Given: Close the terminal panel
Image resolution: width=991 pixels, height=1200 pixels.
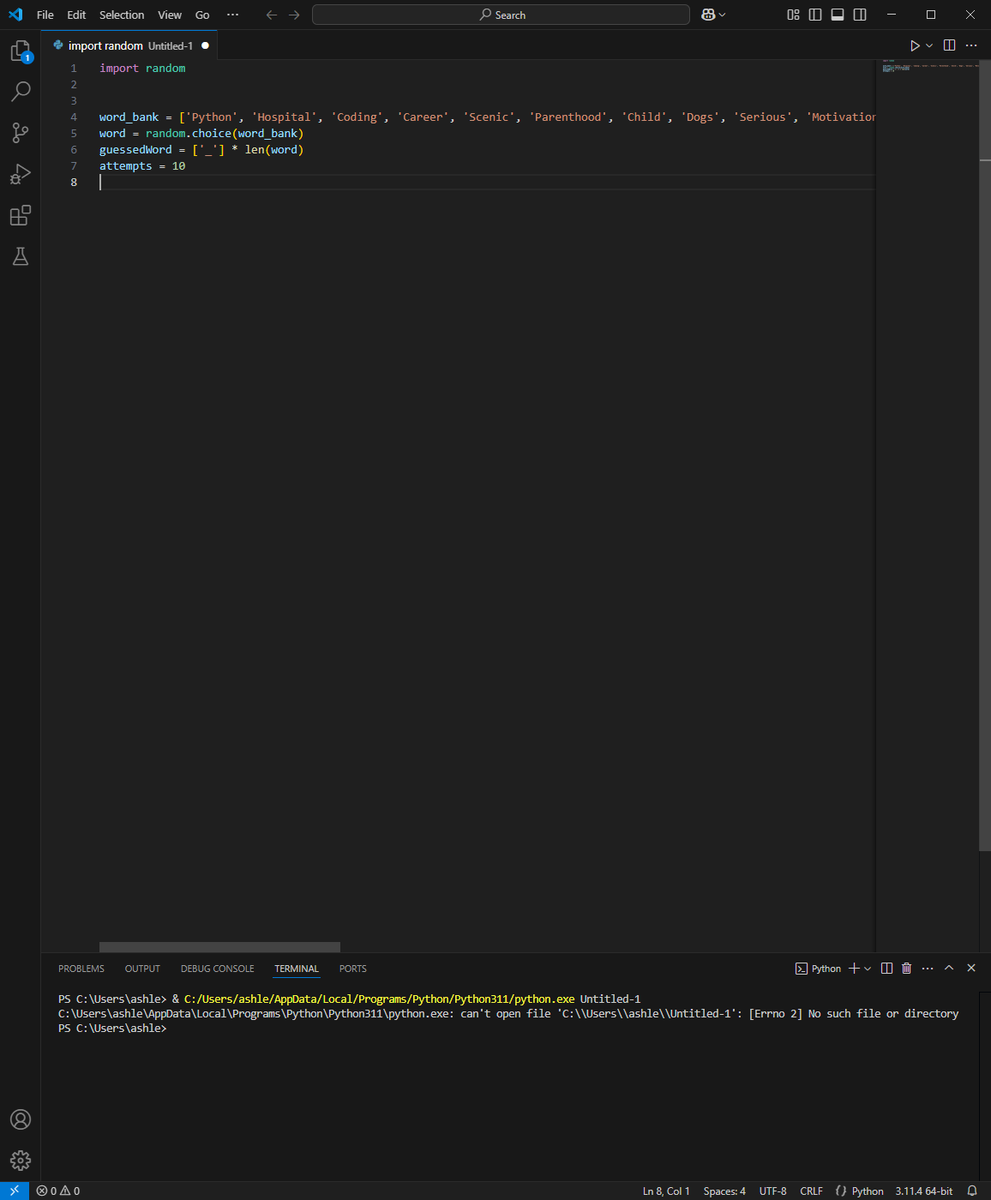Looking at the screenshot, I should coord(971,968).
